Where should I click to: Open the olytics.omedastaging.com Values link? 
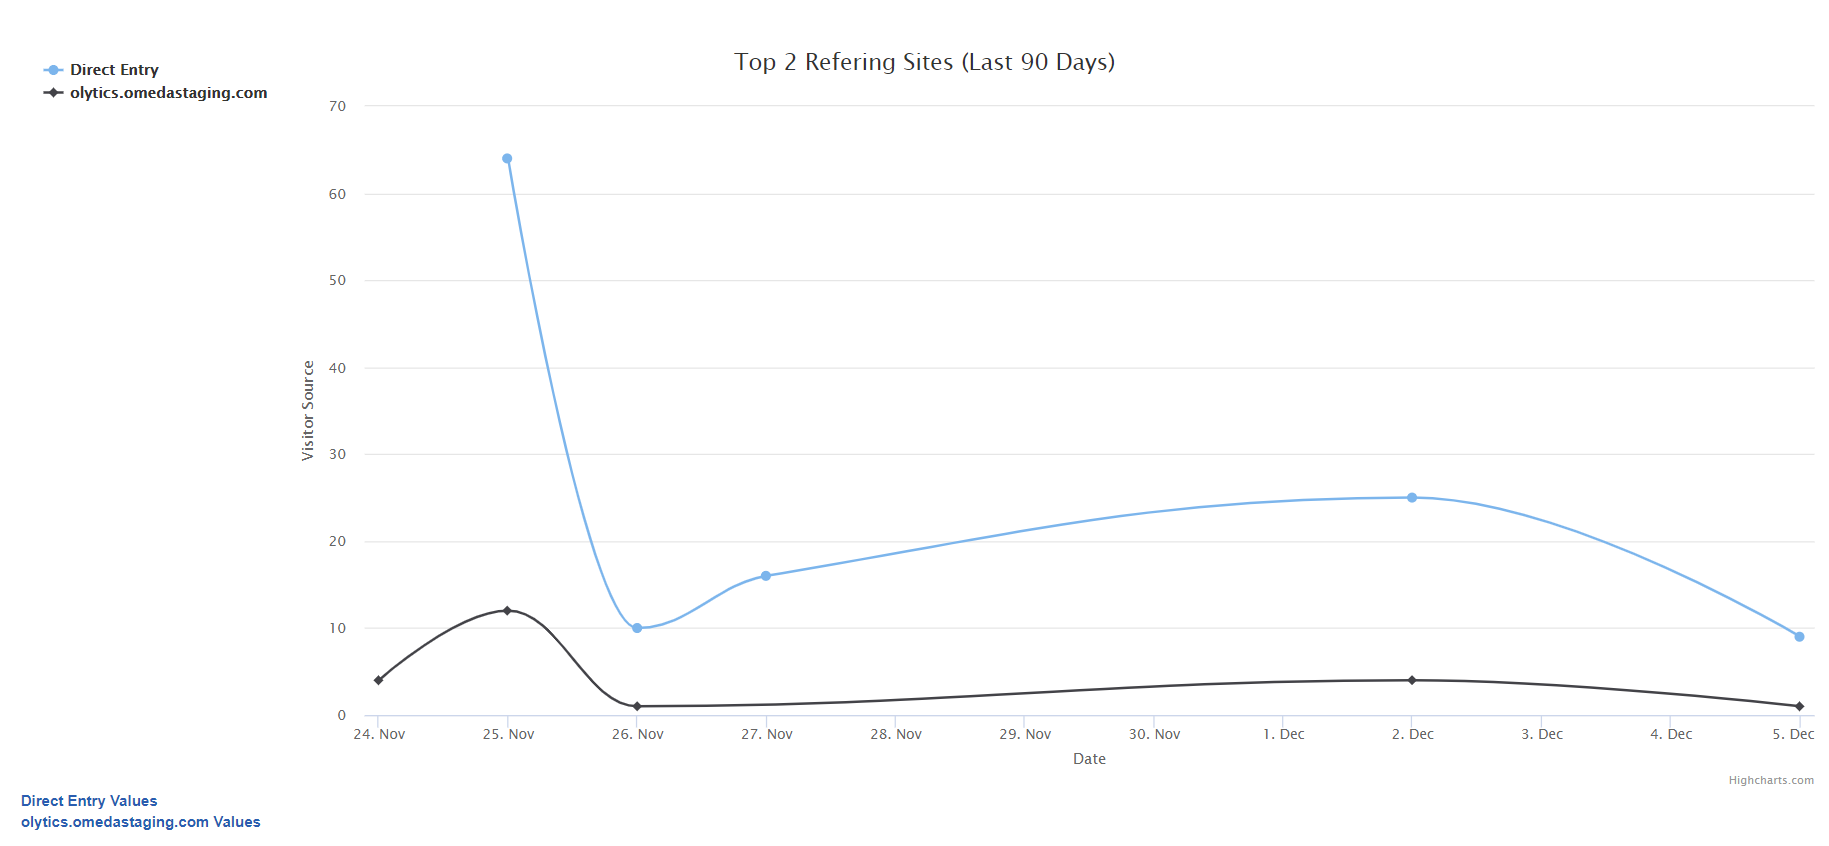(x=140, y=822)
